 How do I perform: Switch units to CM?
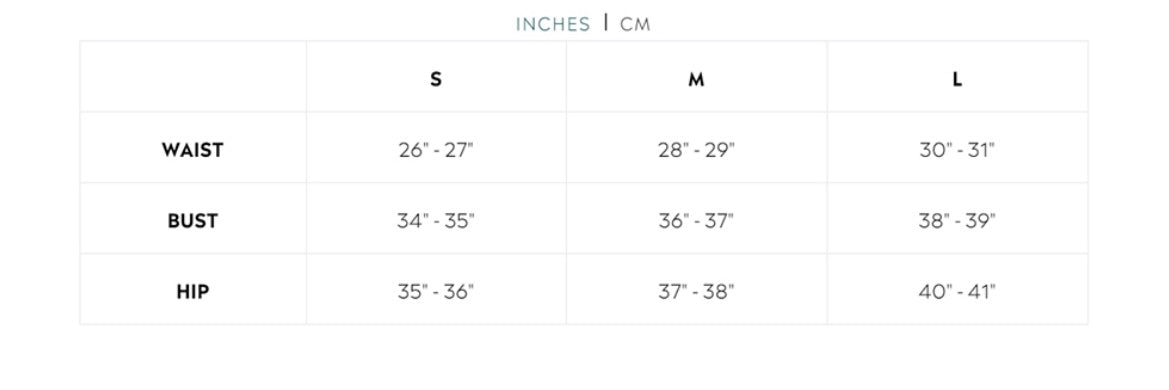pos(635,25)
